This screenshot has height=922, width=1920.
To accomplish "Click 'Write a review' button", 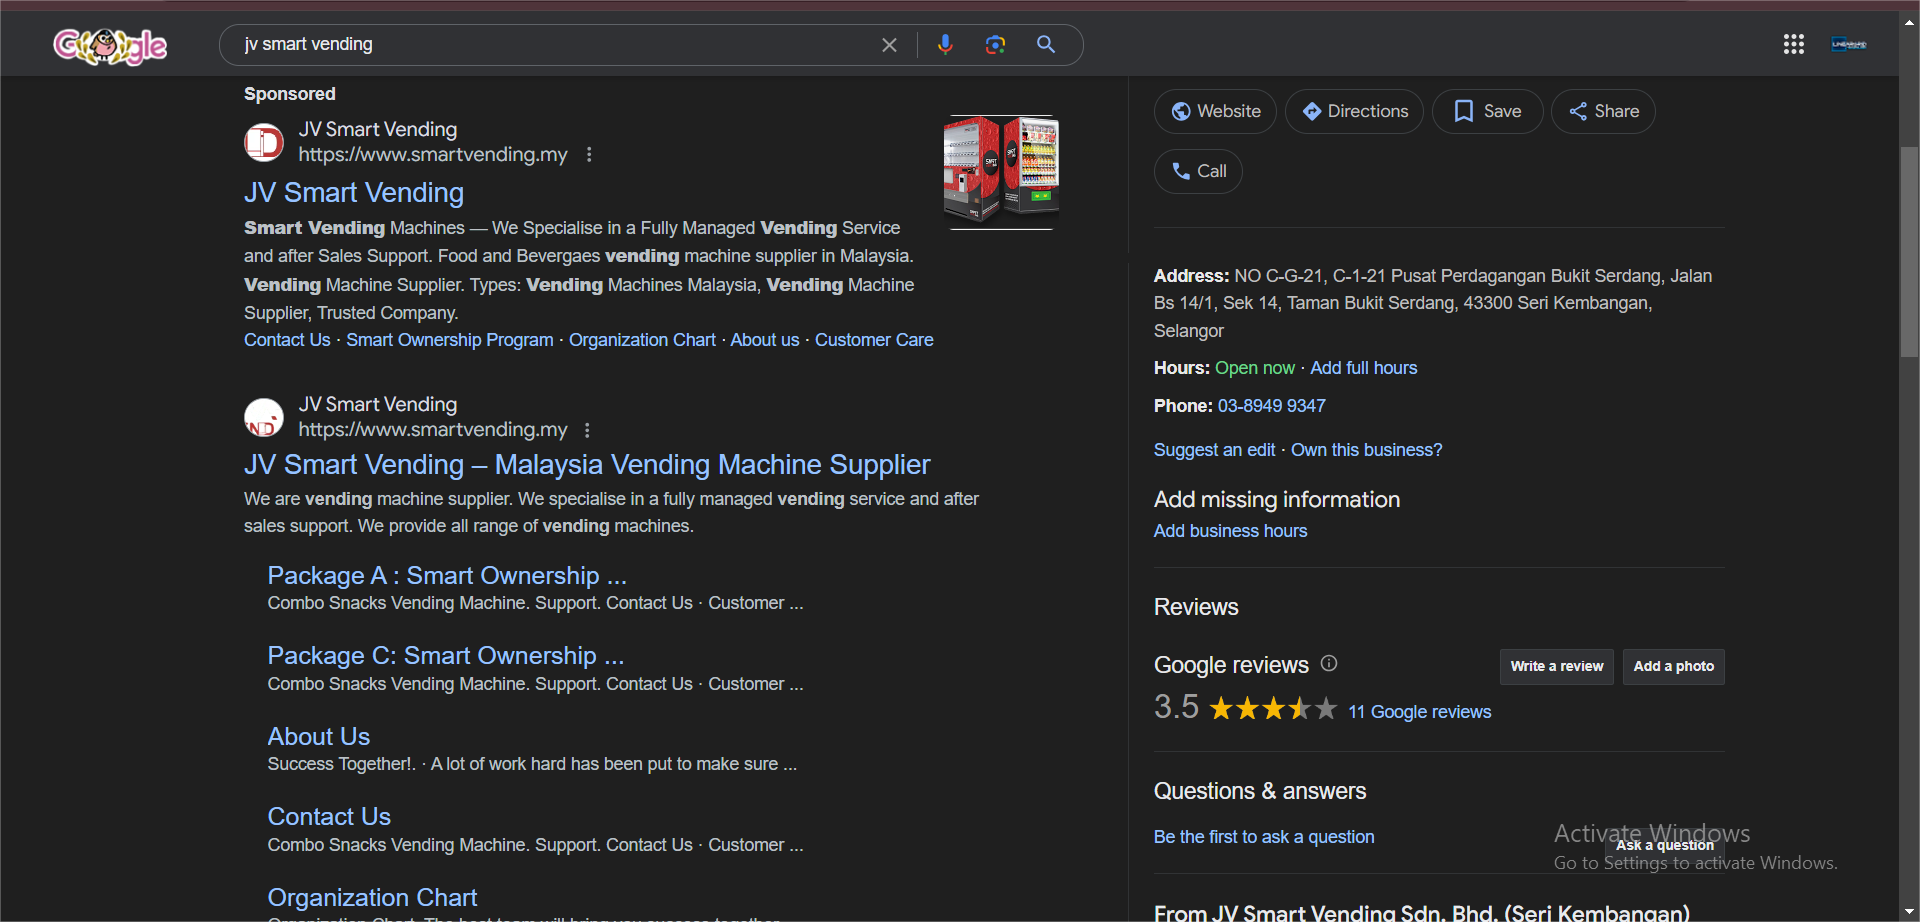I will pos(1557,667).
